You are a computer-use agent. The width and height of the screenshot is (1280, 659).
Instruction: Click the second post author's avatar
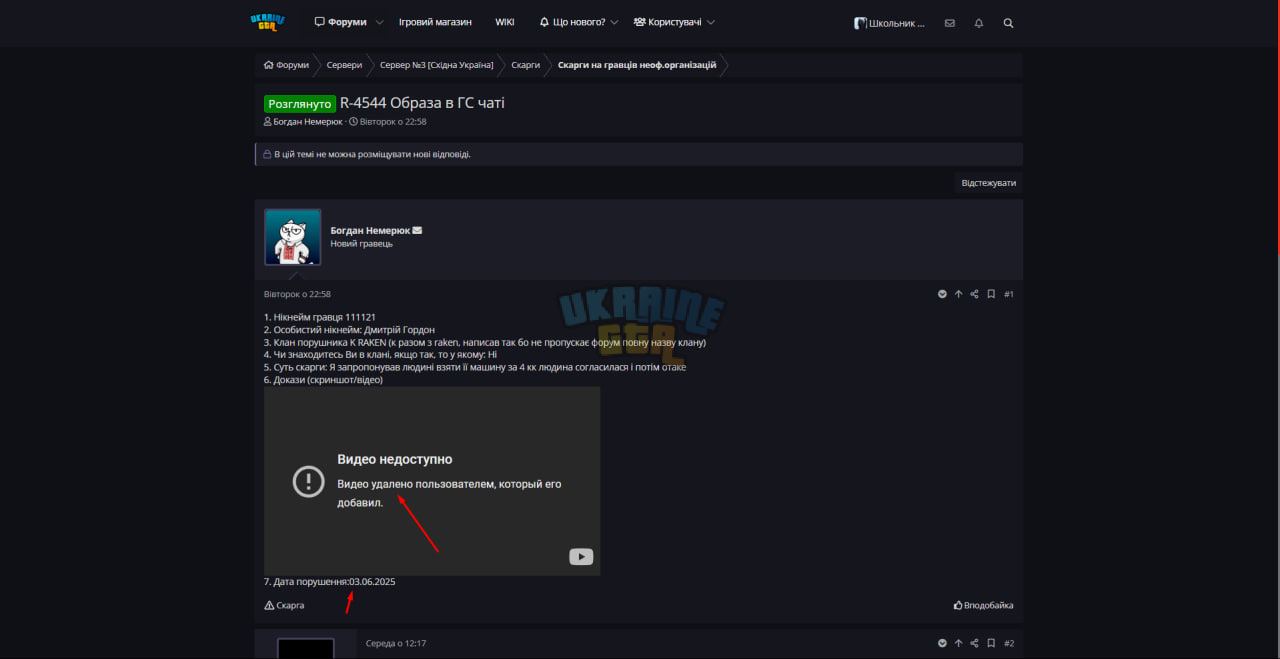(305, 648)
